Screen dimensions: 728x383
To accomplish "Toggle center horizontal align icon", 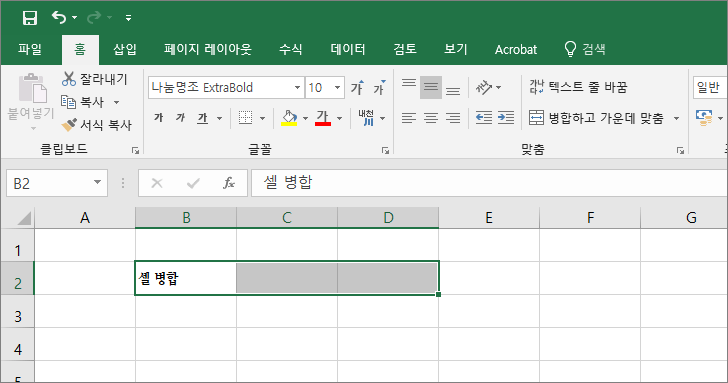I will [431, 118].
